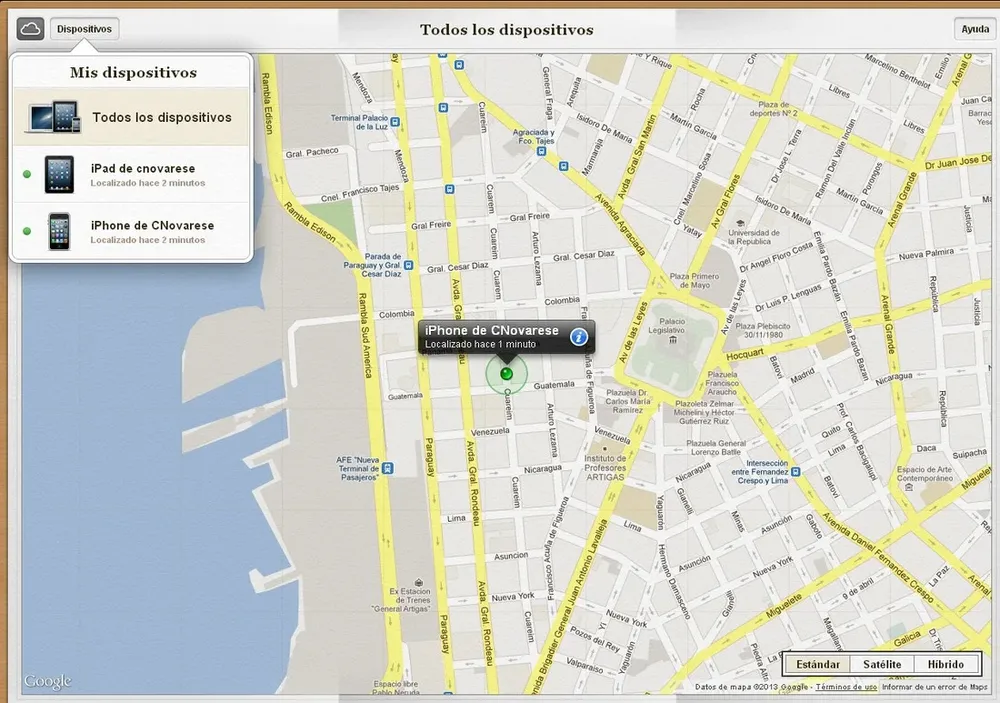Click the Google logo on map
The height and width of the screenshot is (703, 1000).
point(48,681)
